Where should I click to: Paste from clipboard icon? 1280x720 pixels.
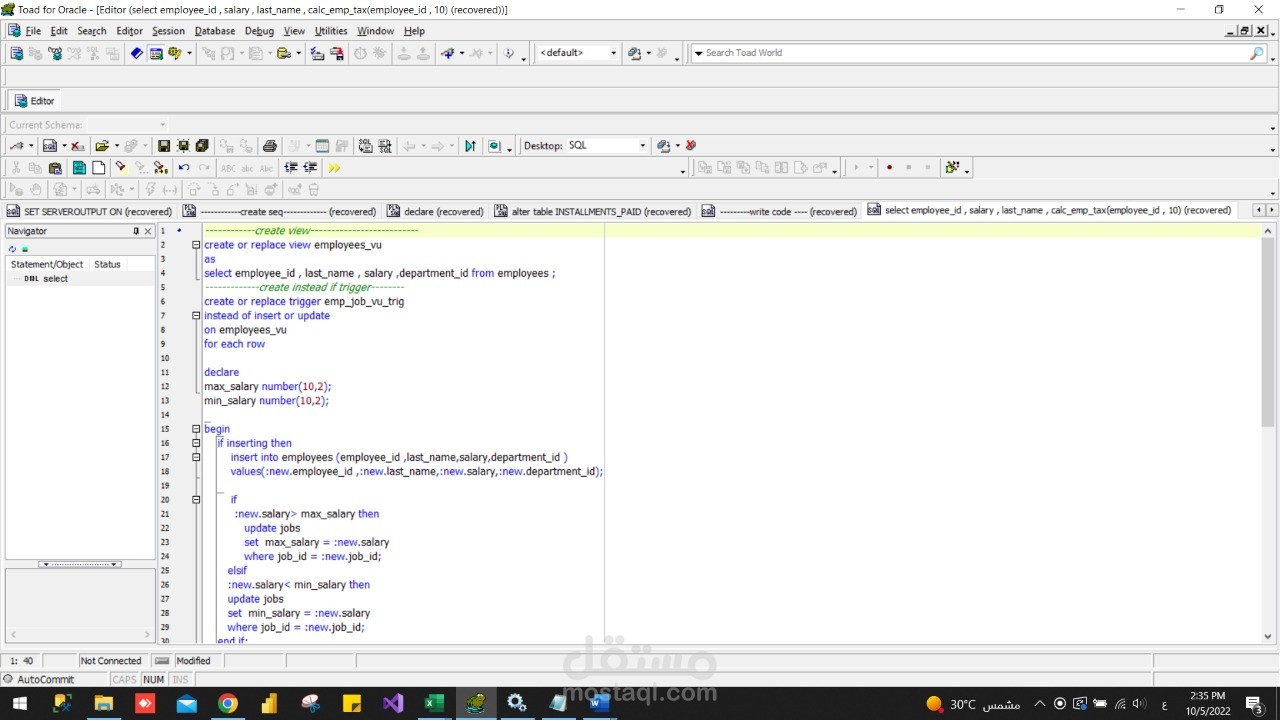tap(55, 168)
